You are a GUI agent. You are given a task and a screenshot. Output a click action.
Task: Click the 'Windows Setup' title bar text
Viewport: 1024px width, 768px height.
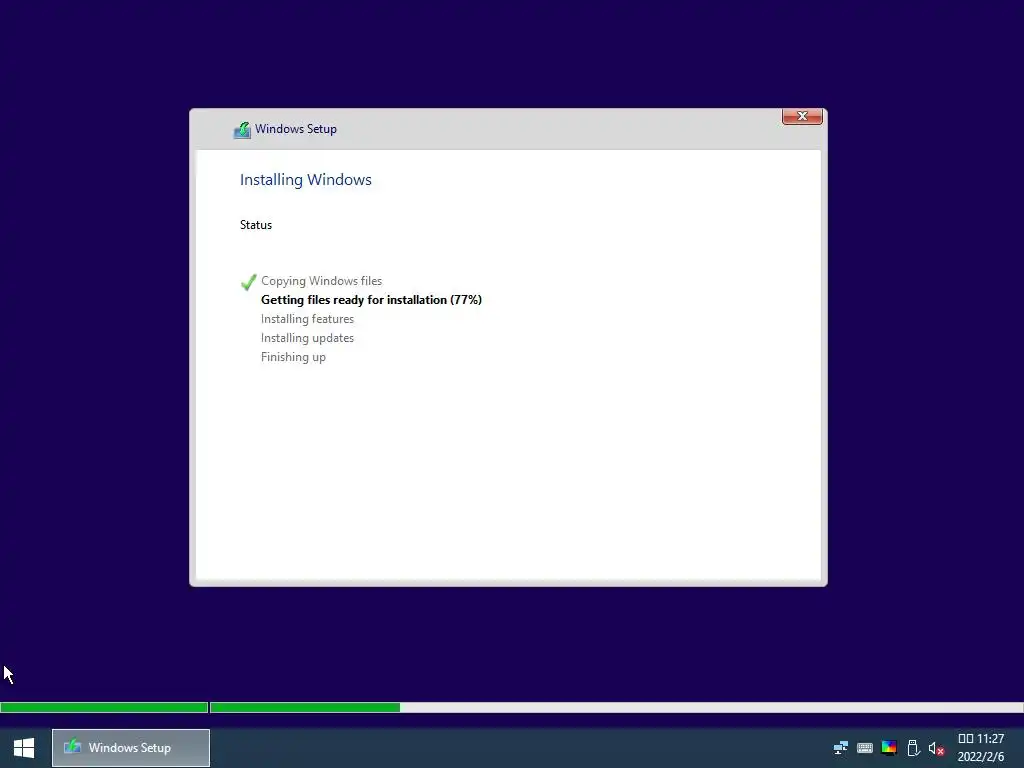point(296,129)
